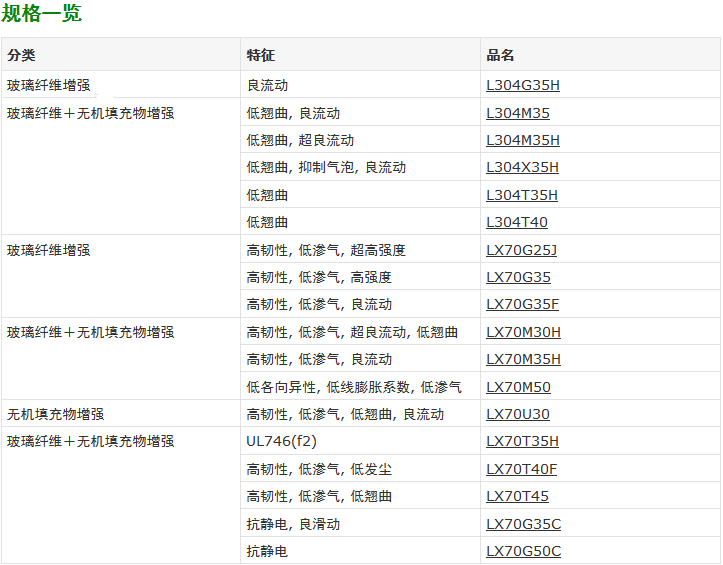The height and width of the screenshot is (565, 723).
Task: Open product L304M35H
Action: (523, 140)
